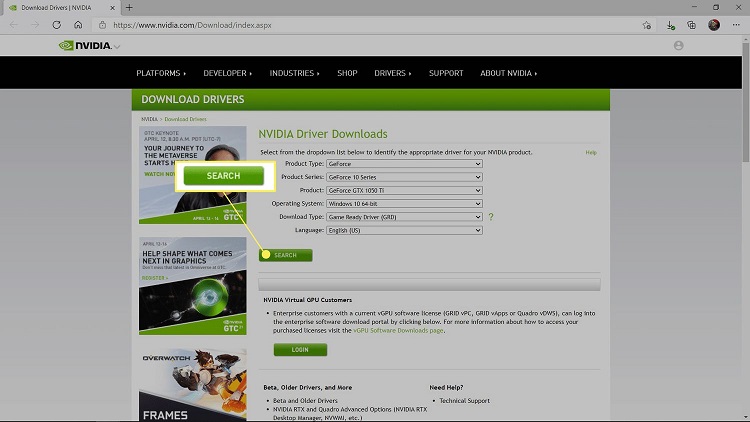Click the browser back arrow
Image resolution: width=750 pixels, height=422 pixels.
point(13,25)
